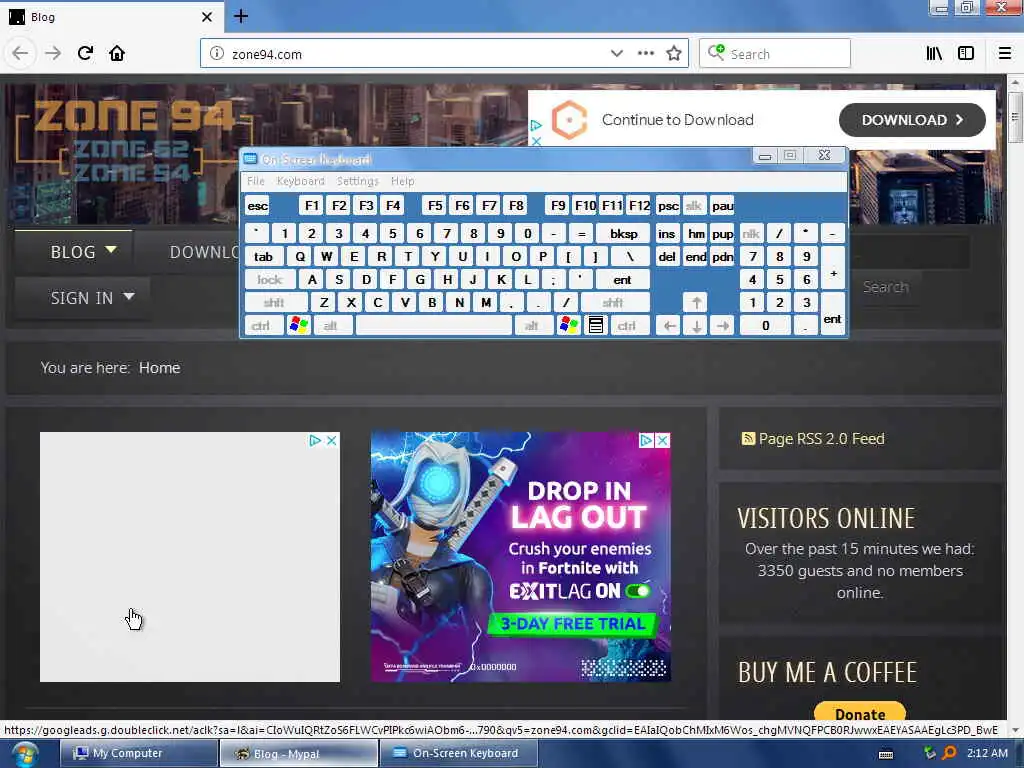Click the zone94.com address bar
The image size is (1024, 768).
pos(444,54)
